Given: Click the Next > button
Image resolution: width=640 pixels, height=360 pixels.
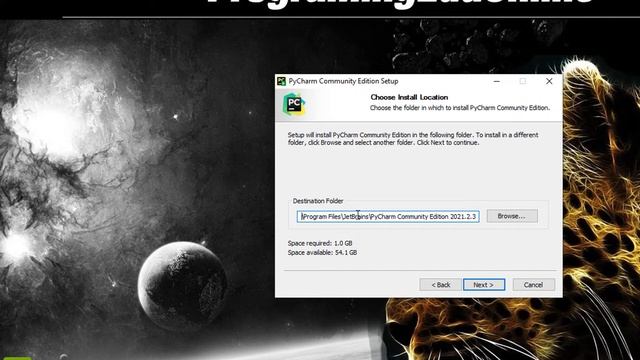Looking at the screenshot, I should [x=484, y=284].
